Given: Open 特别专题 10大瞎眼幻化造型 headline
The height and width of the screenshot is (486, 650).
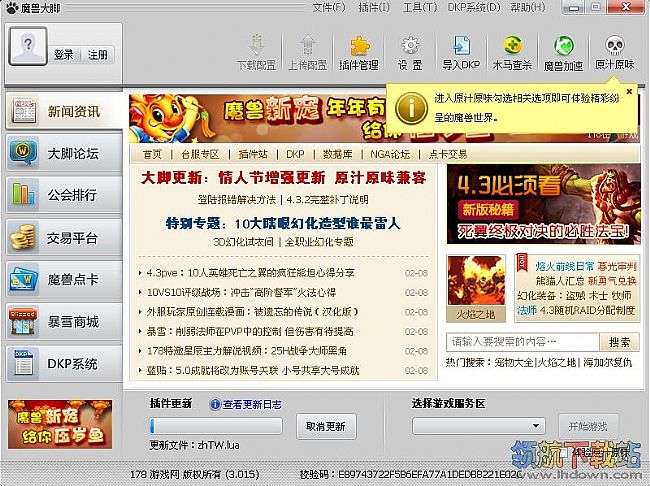Looking at the screenshot, I should (283, 224).
